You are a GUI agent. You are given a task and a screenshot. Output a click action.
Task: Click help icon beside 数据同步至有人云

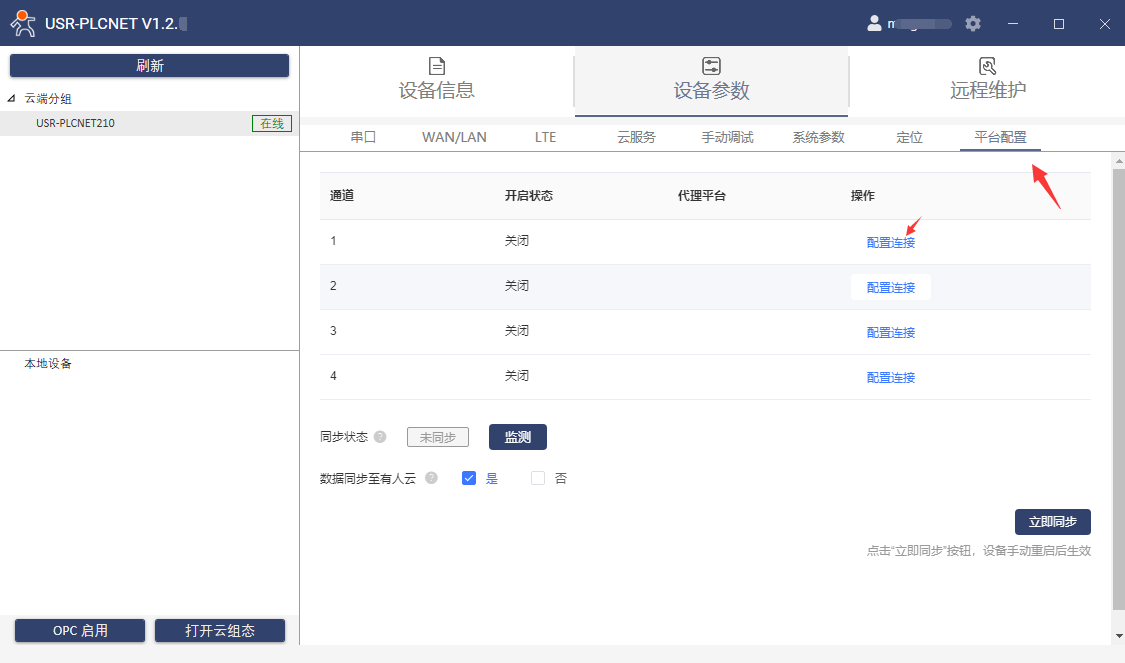coord(431,478)
